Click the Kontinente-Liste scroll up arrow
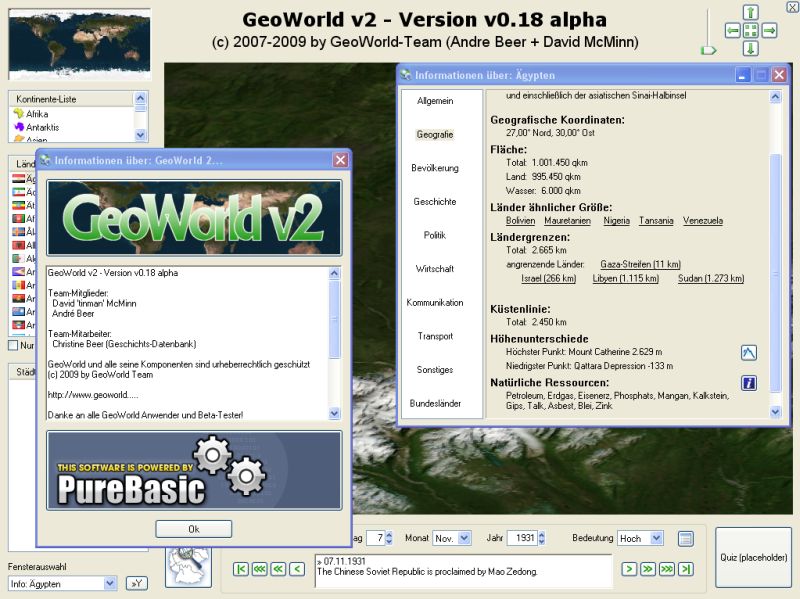The image size is (800, 599). (140, 98)
